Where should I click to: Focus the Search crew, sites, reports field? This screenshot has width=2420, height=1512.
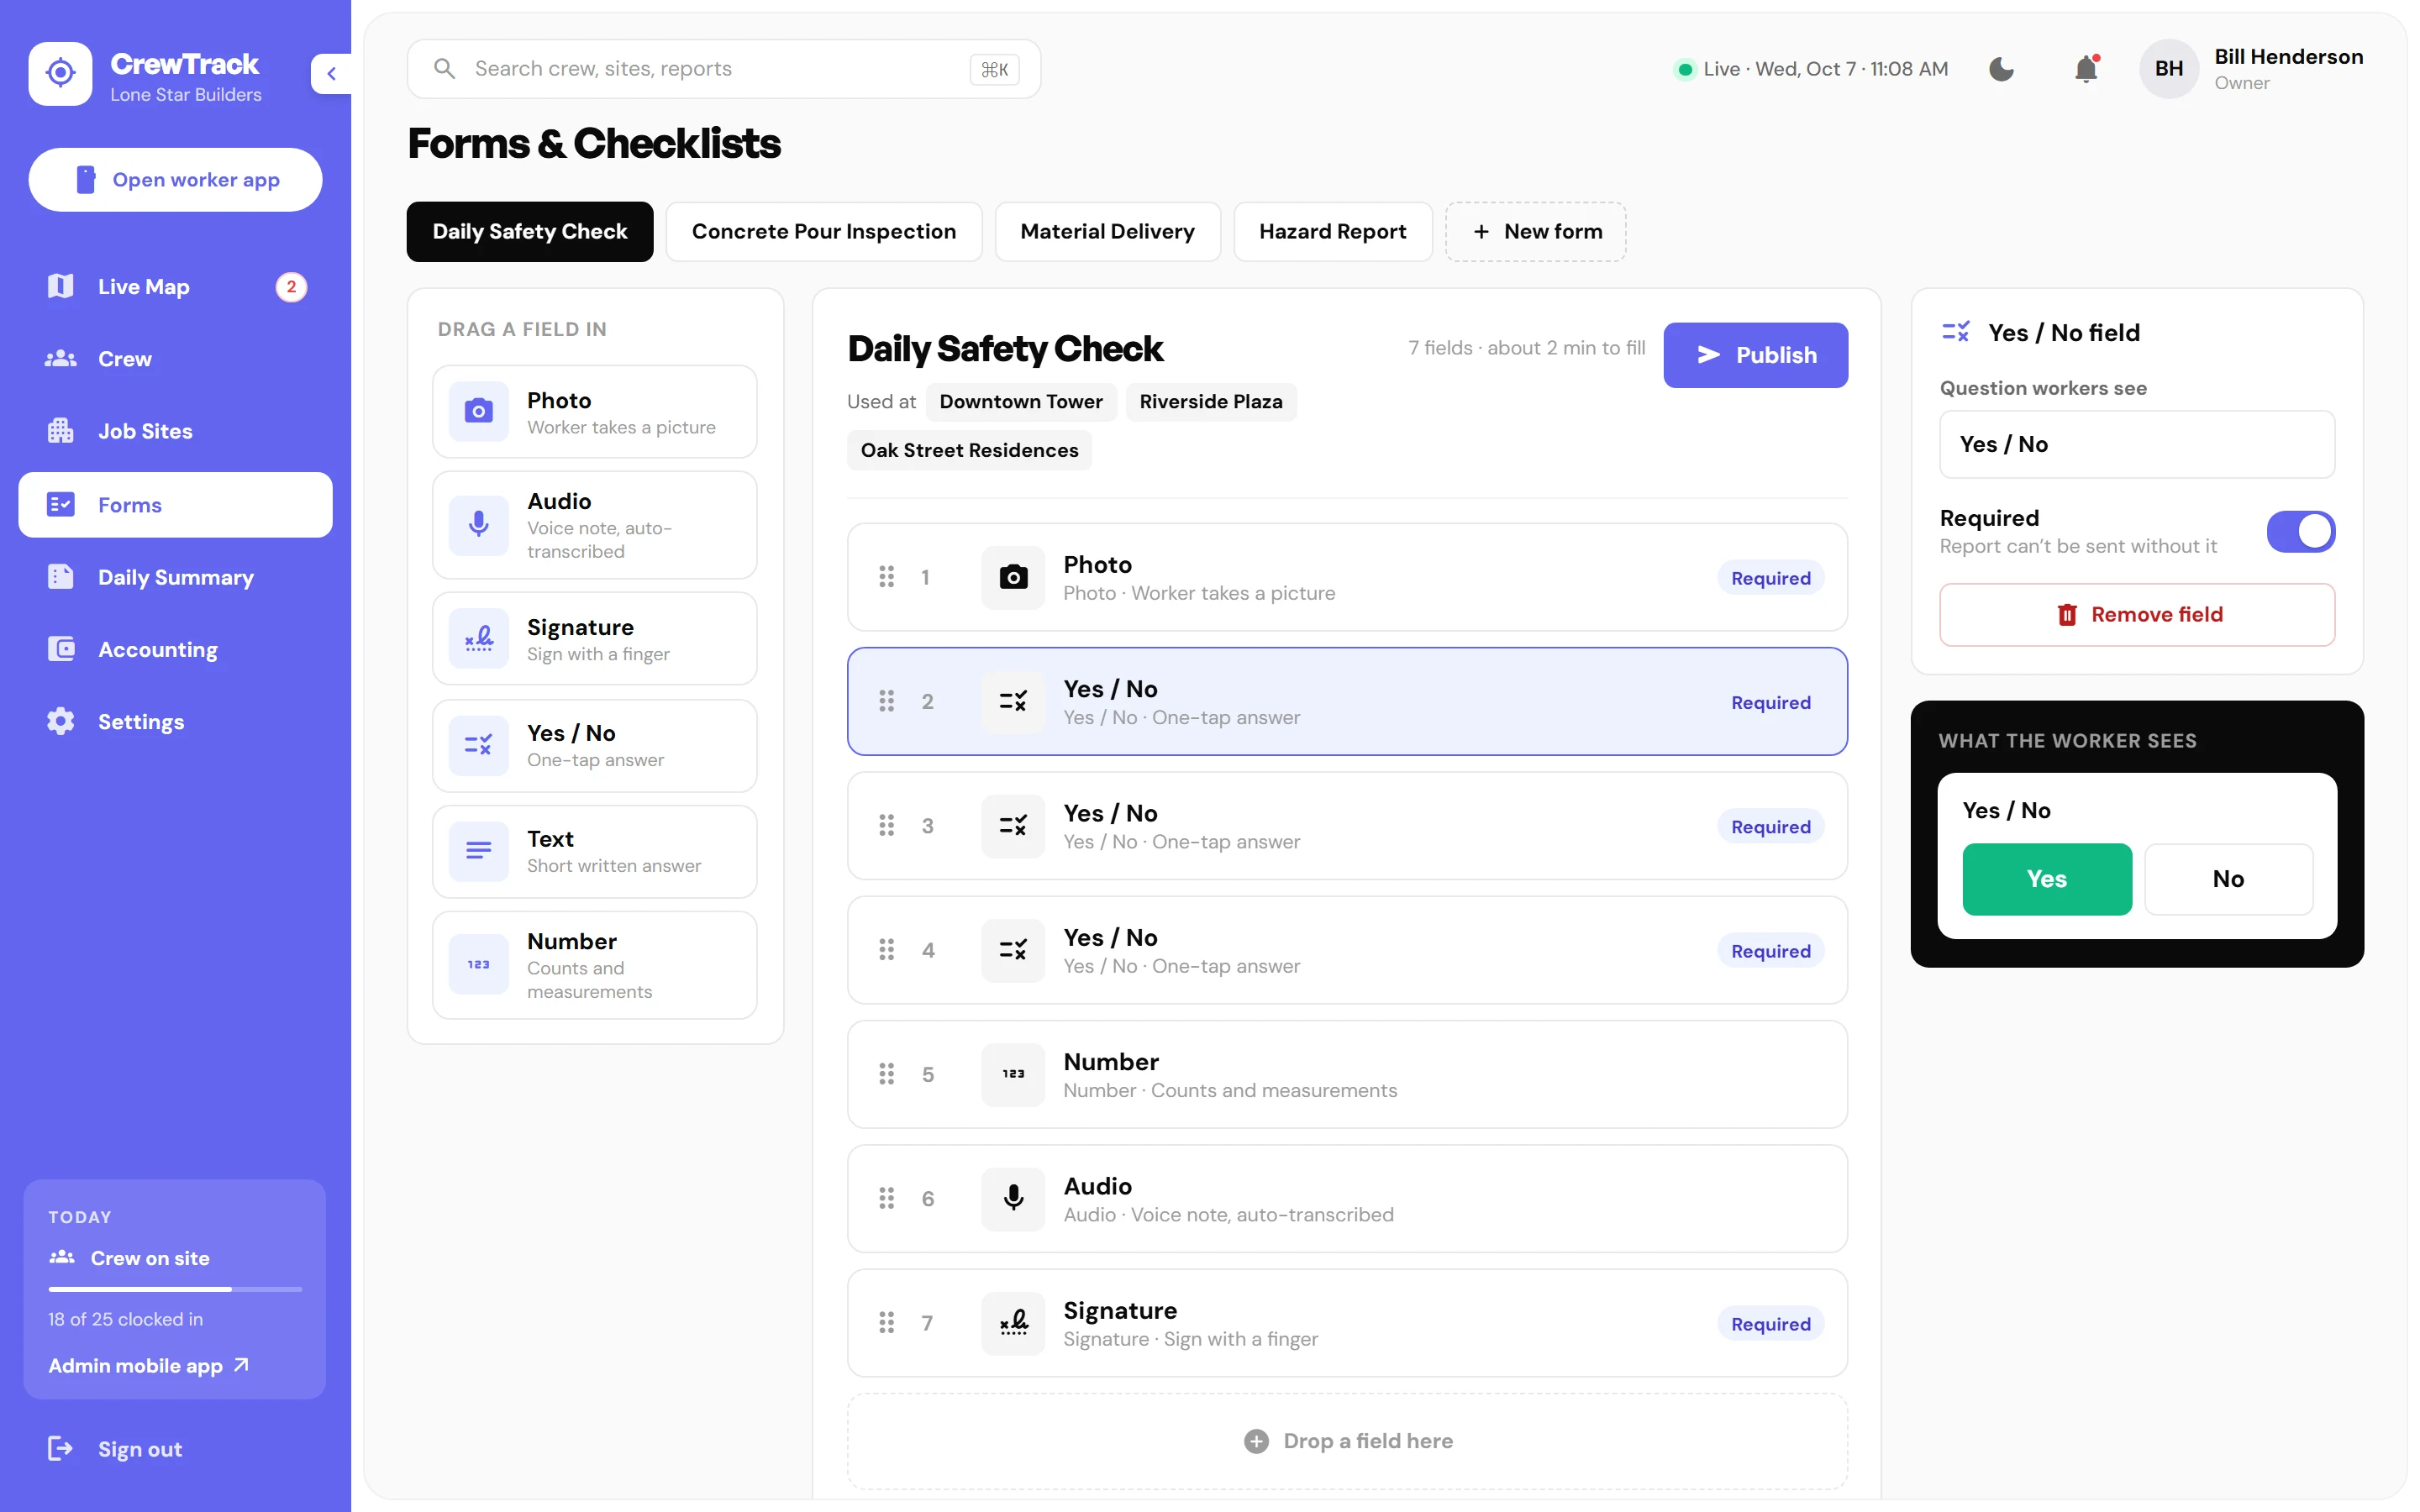(723, 69)
